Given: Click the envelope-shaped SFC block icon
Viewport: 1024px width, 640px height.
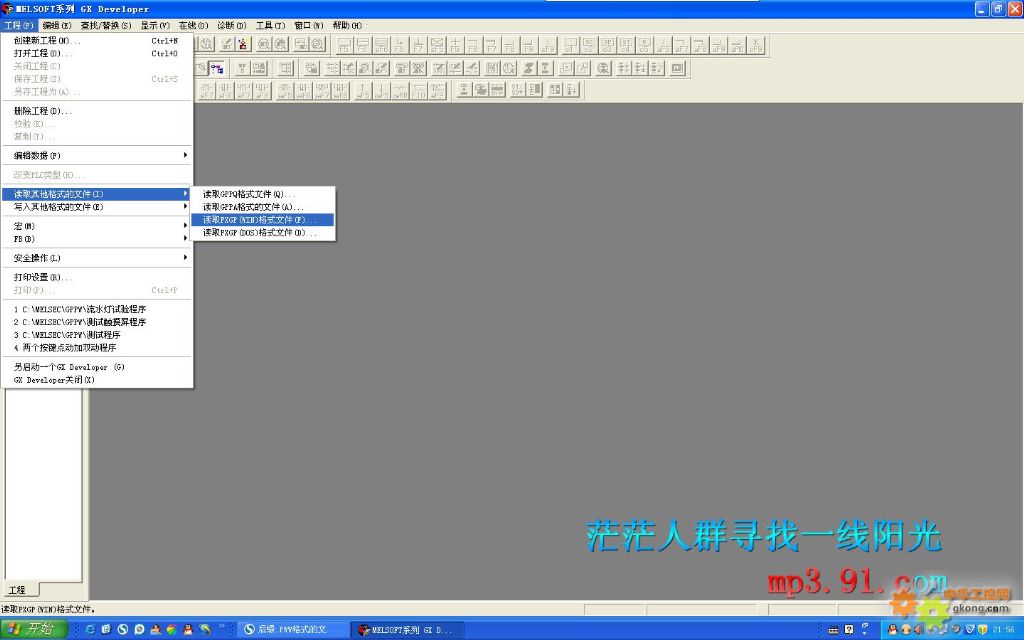Looking at the screenshot, I should 437,45.
